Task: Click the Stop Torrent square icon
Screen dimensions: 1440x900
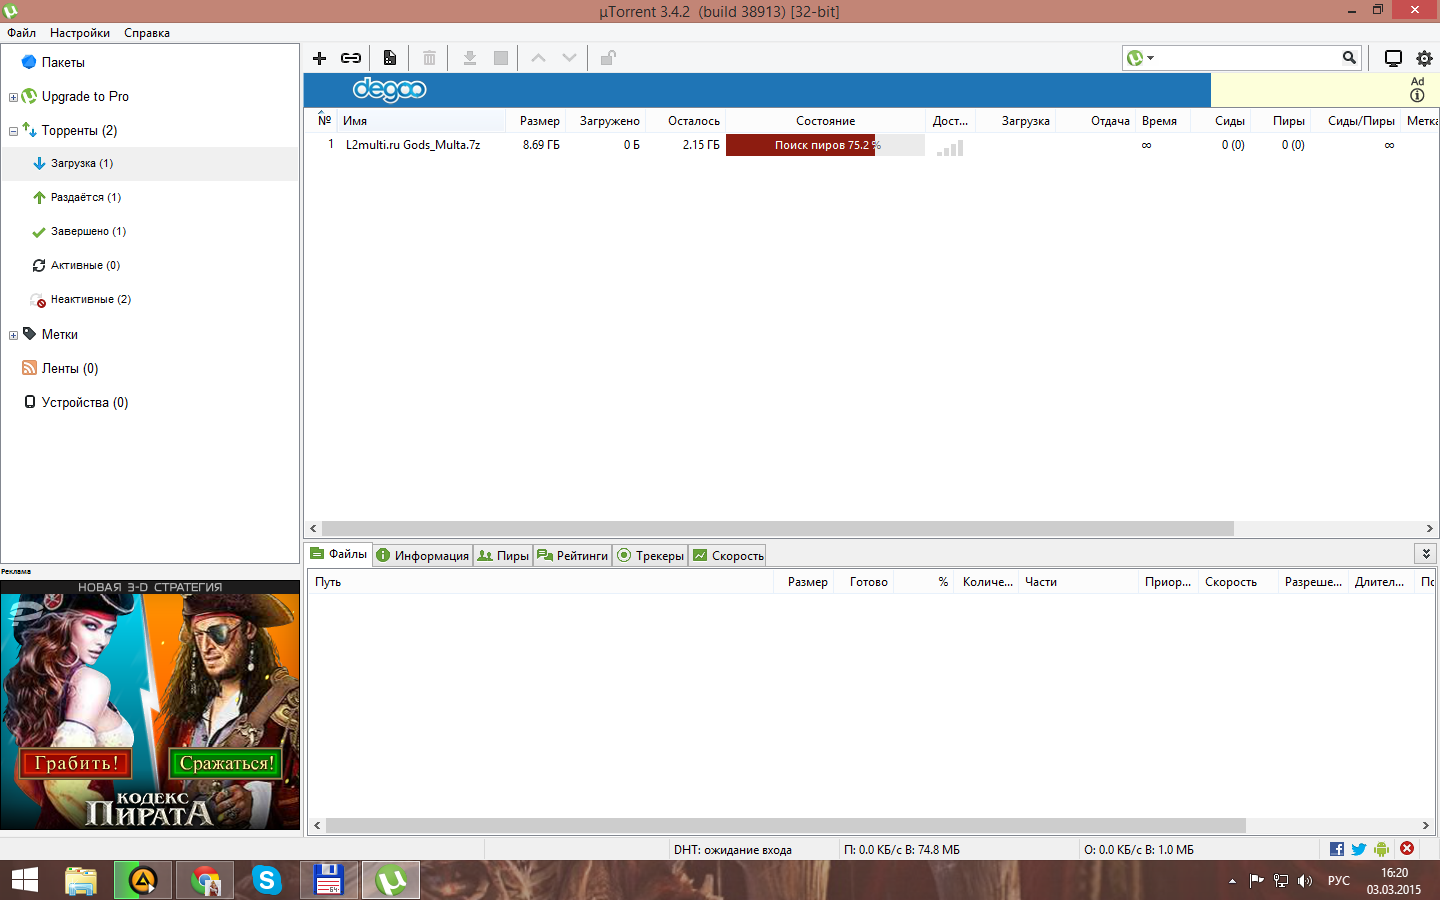Action: tap(501, 58)
